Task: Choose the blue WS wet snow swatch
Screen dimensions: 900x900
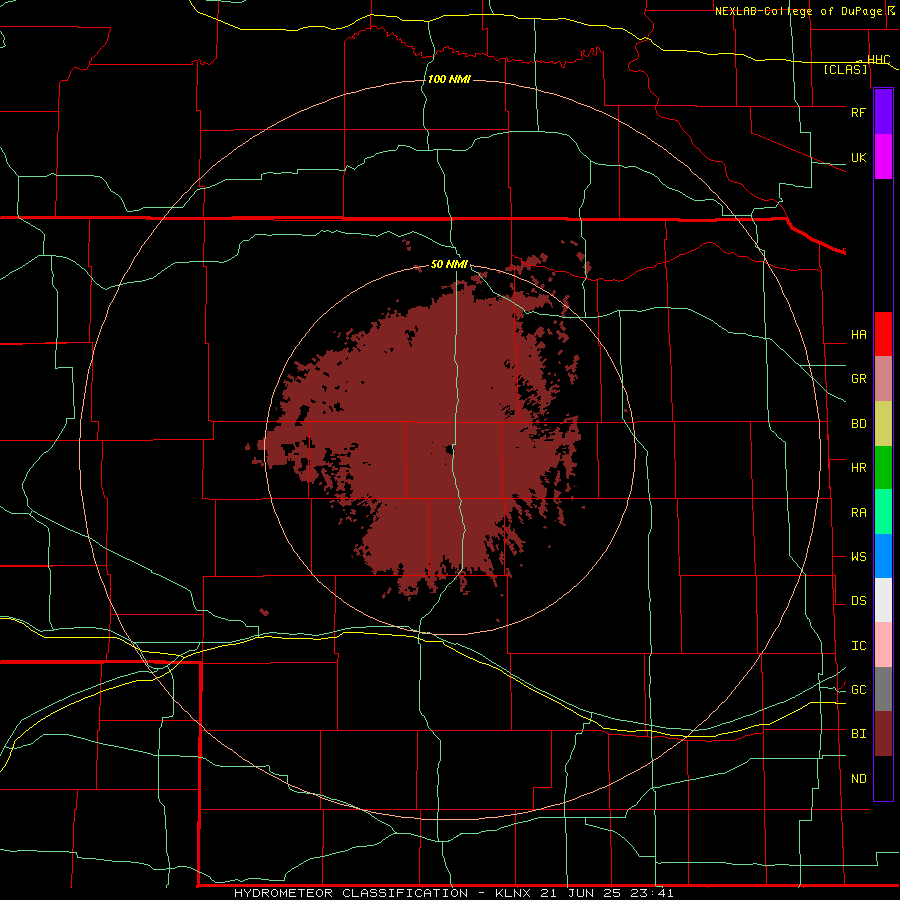Action: [883, 556]
